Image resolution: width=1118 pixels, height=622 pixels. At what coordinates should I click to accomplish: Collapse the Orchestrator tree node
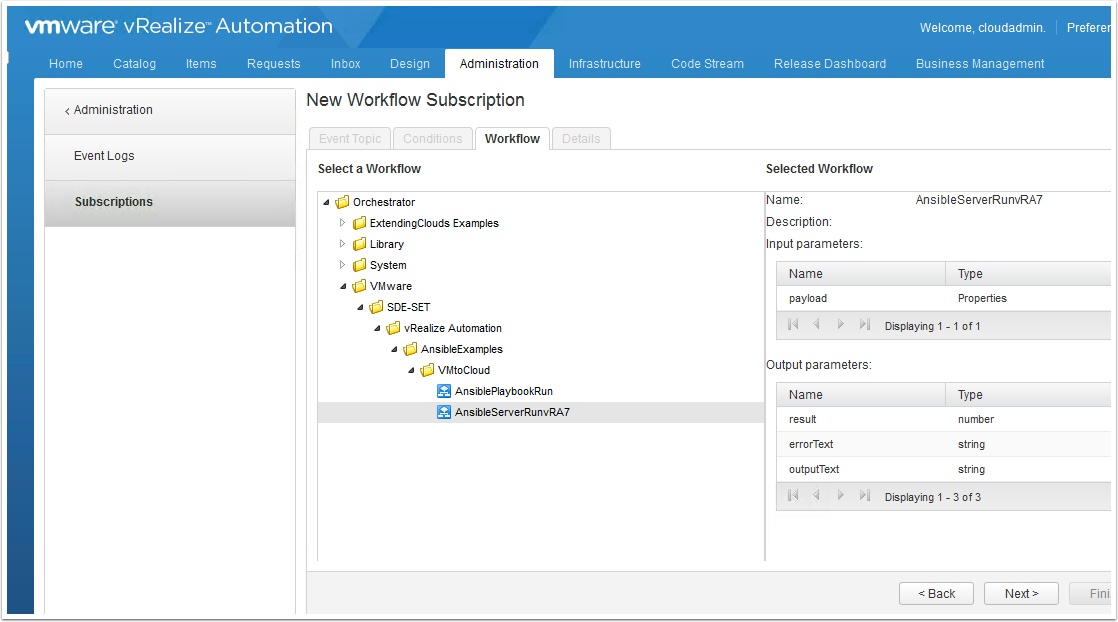point(327,203)
